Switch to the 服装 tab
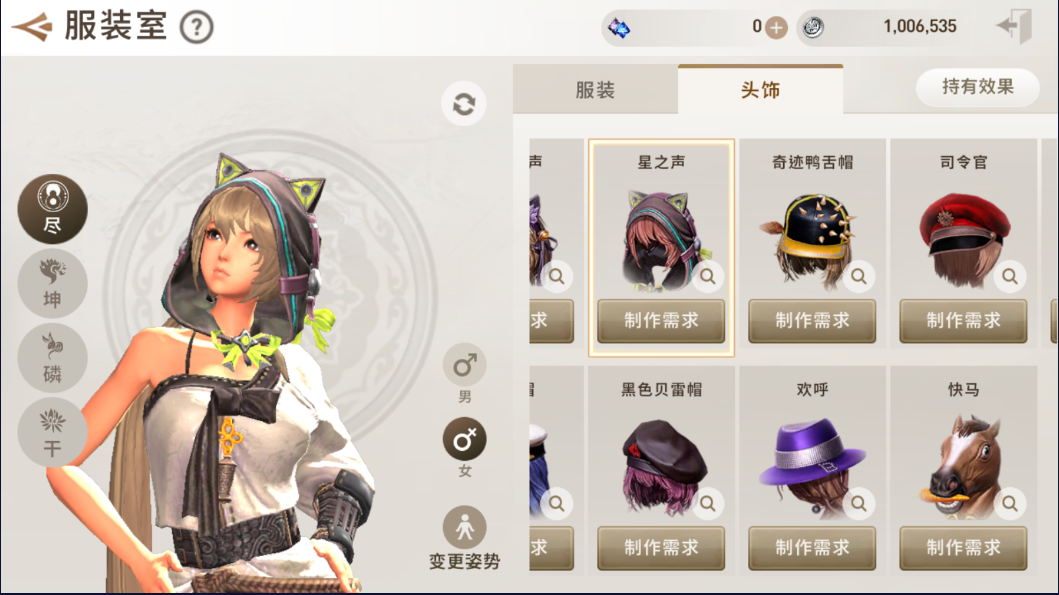The height and width of the screenshot is (595, 1059). pyautogui.click(x=595, y=90)
